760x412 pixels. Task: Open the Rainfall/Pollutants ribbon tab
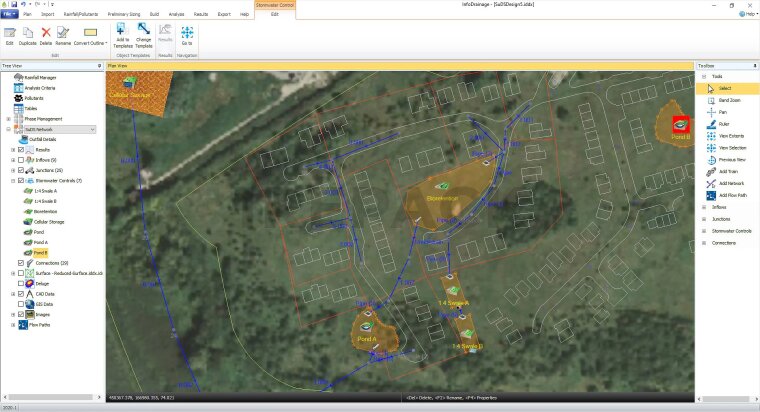[x=79, y=15]
